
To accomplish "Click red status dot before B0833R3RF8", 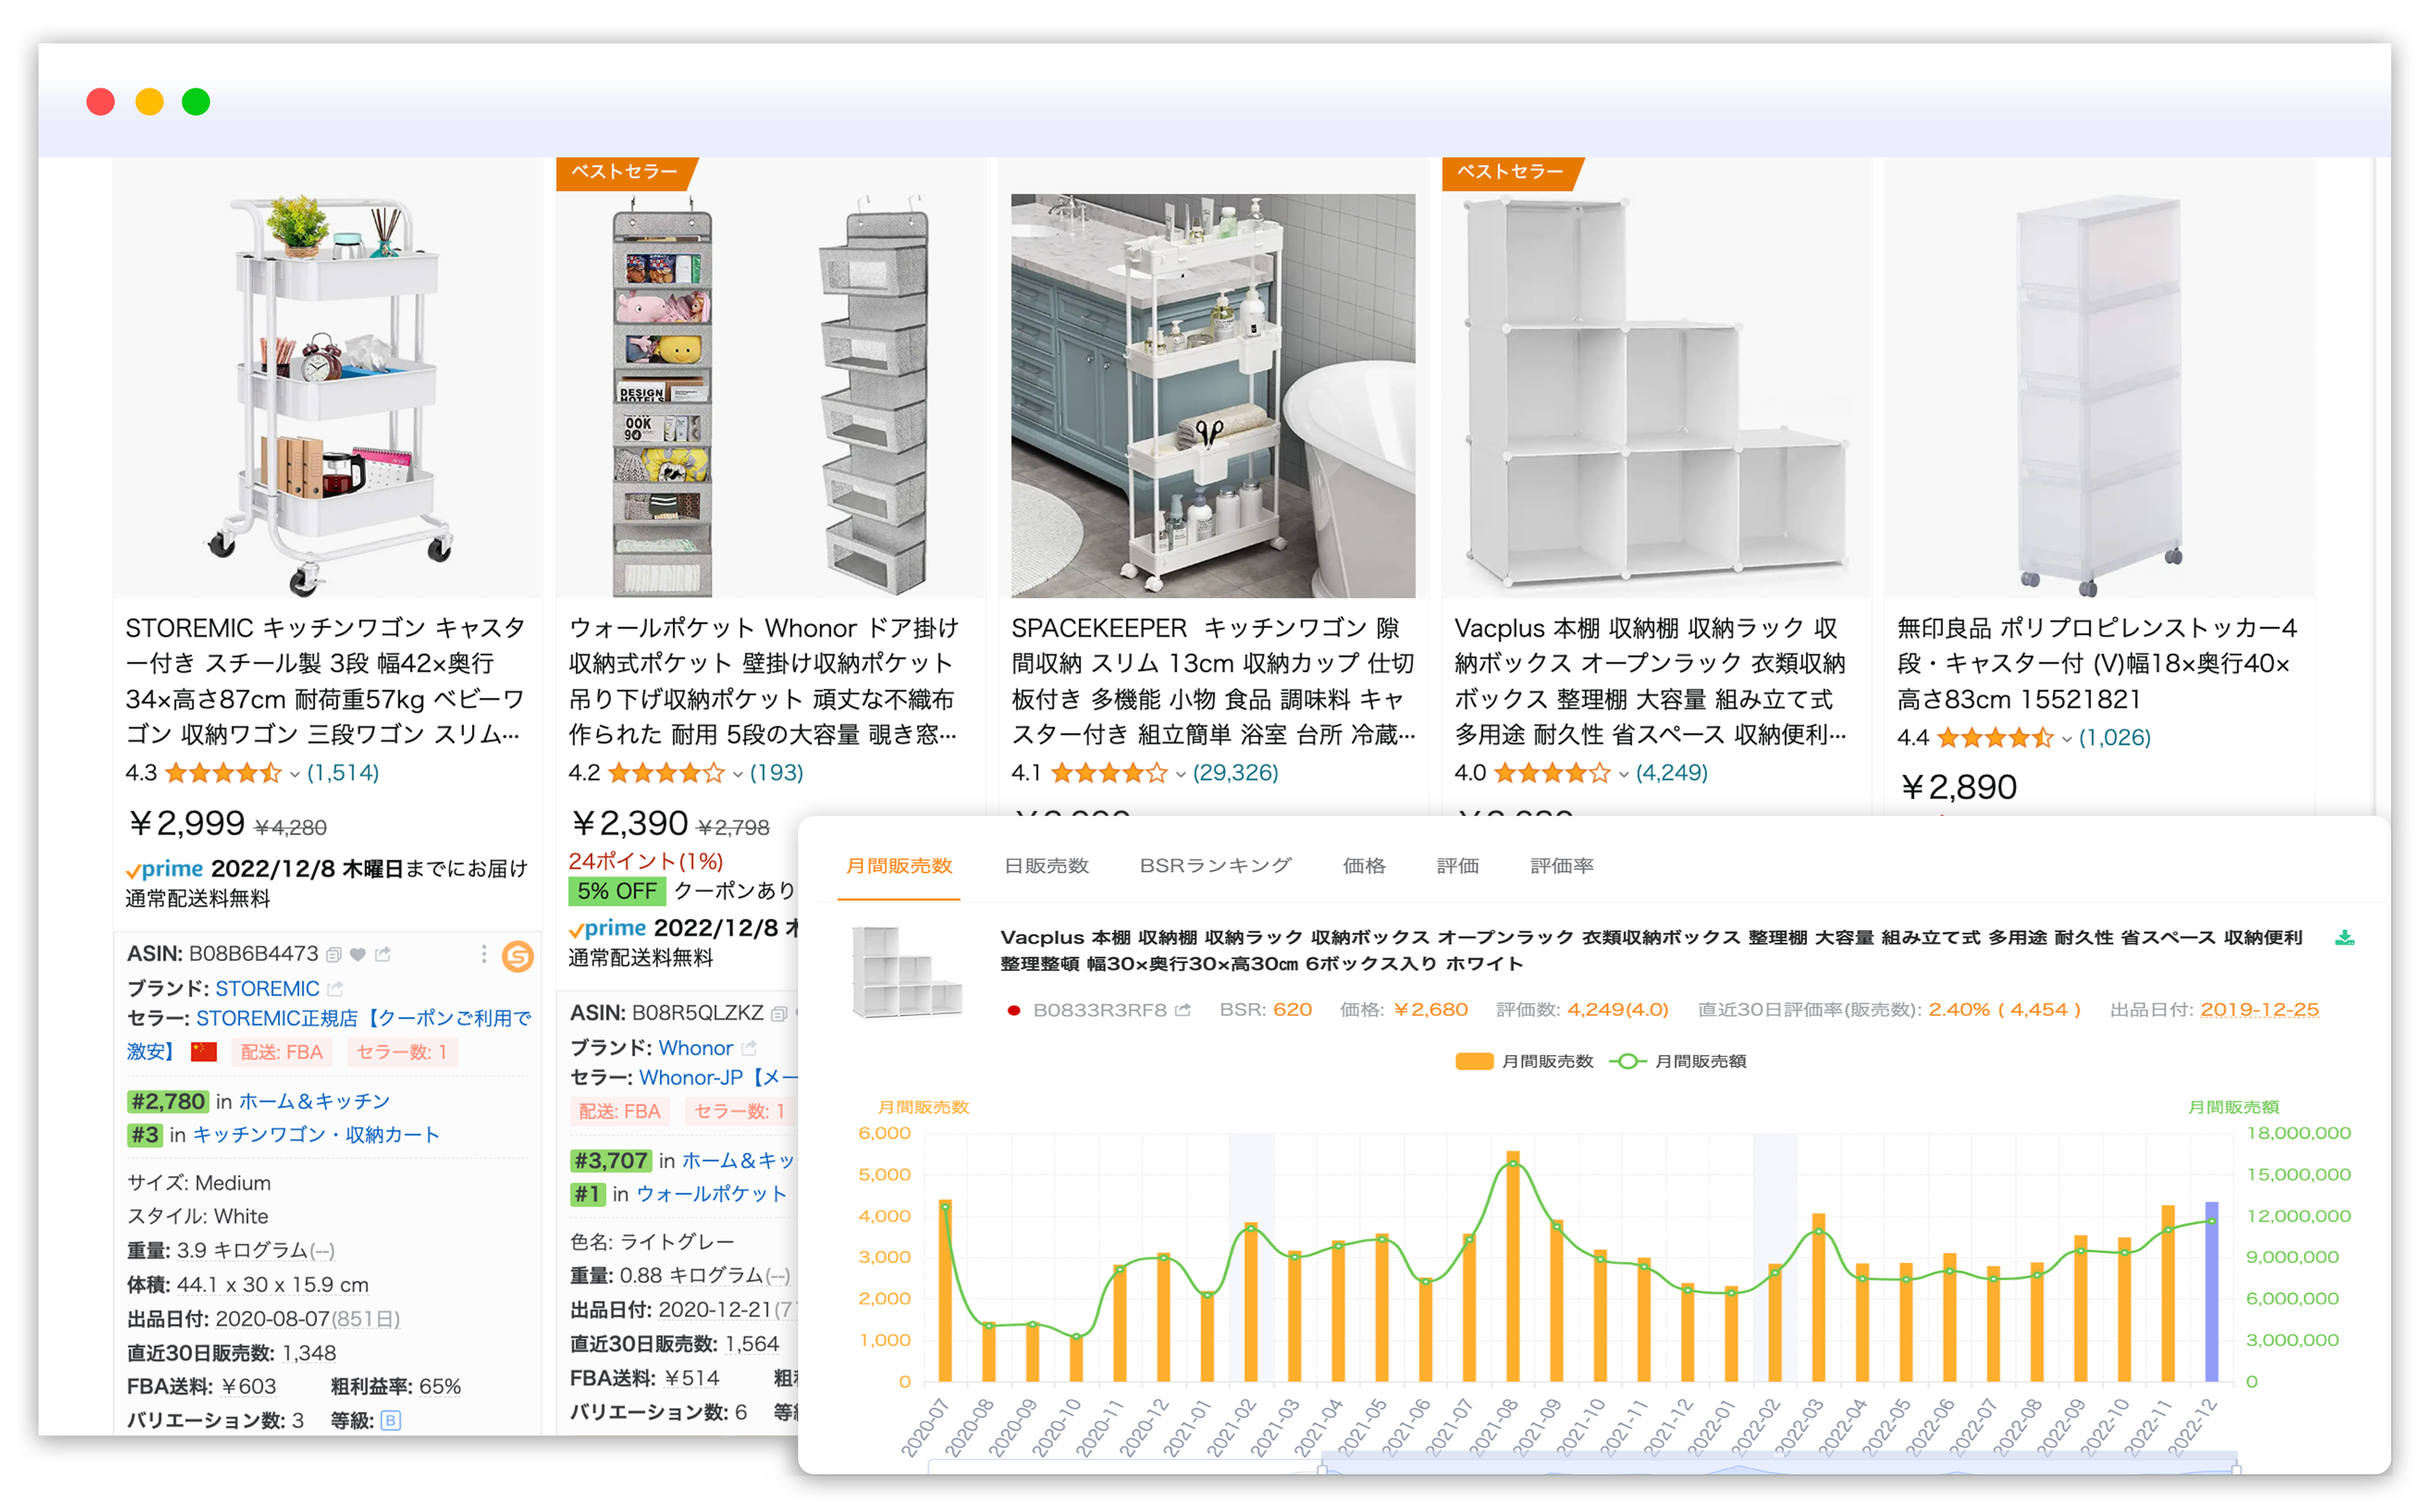I will (1014, 1010).
